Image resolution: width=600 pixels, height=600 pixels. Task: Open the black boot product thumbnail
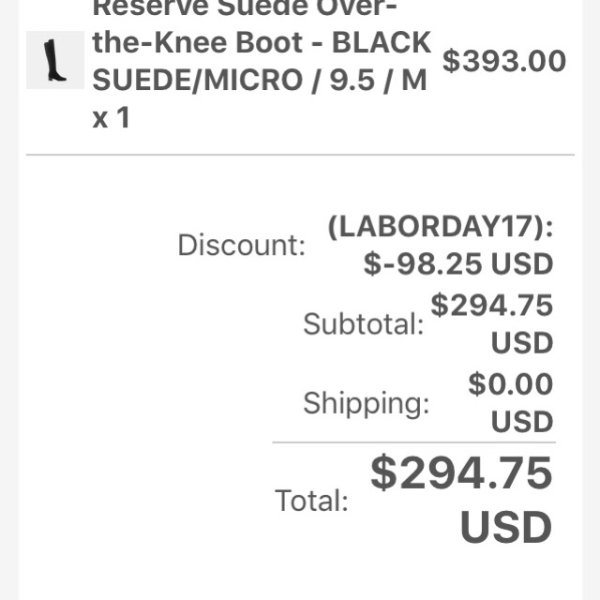tap(55, 60)
